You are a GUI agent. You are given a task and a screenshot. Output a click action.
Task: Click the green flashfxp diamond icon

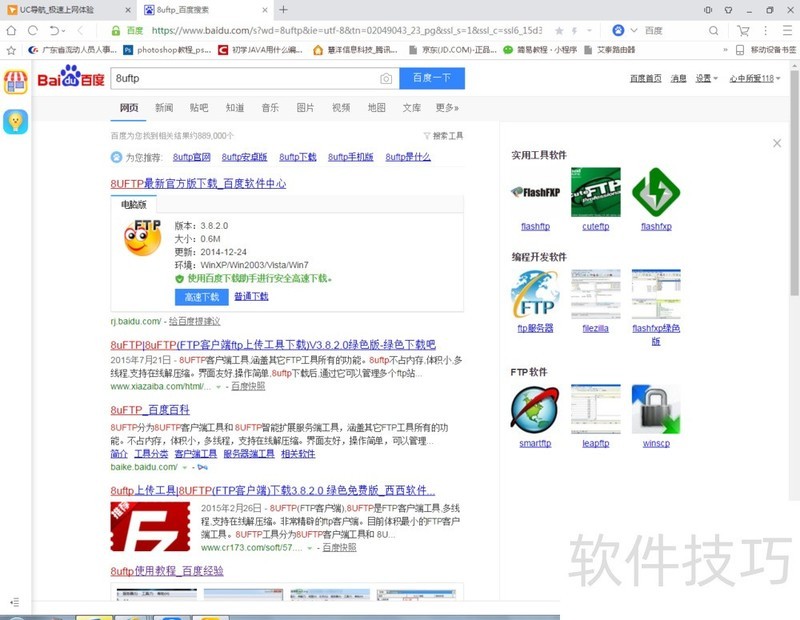656,192
